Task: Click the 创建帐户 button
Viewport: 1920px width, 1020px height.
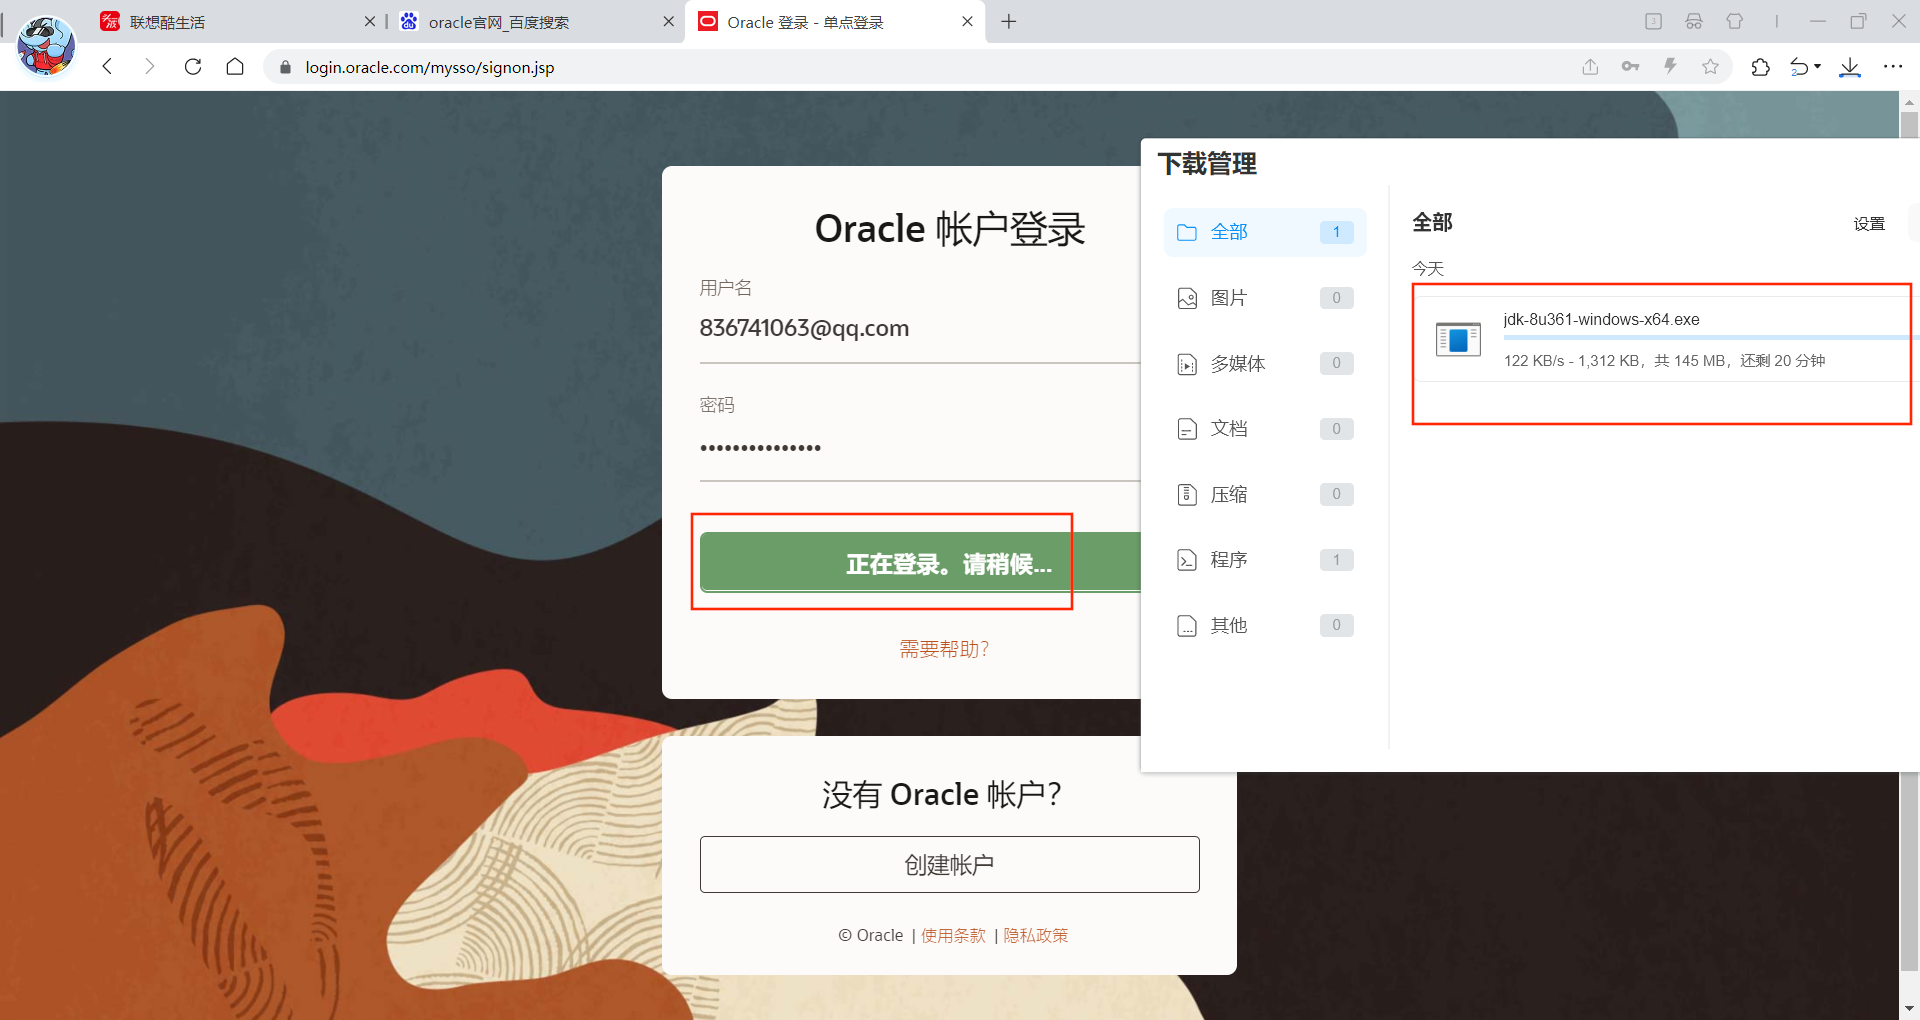Action: 949,864
